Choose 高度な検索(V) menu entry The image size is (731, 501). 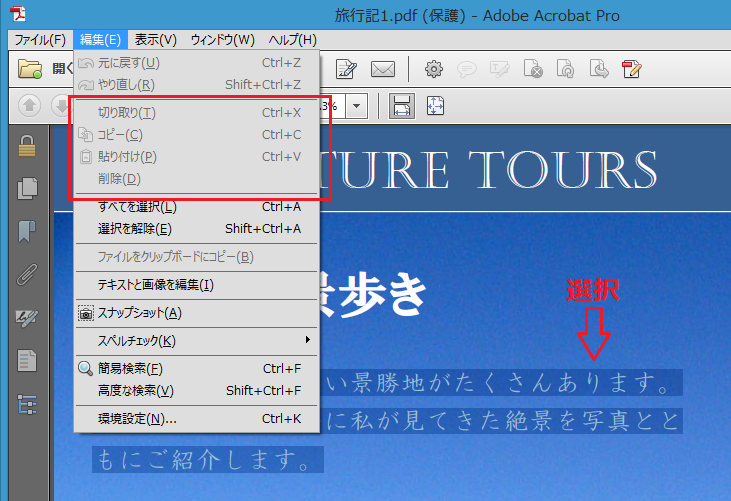[x=197, y=391]
